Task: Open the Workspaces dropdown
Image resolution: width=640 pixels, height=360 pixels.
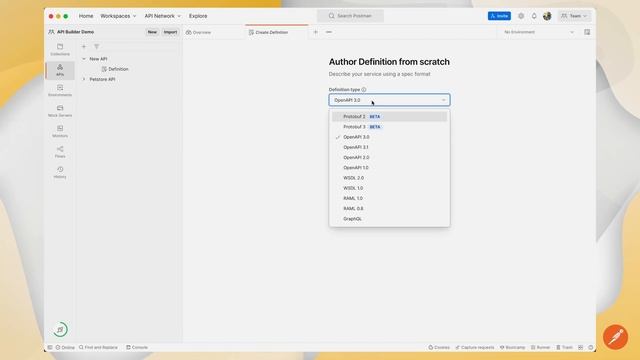Action: click(x=118, y=16)
